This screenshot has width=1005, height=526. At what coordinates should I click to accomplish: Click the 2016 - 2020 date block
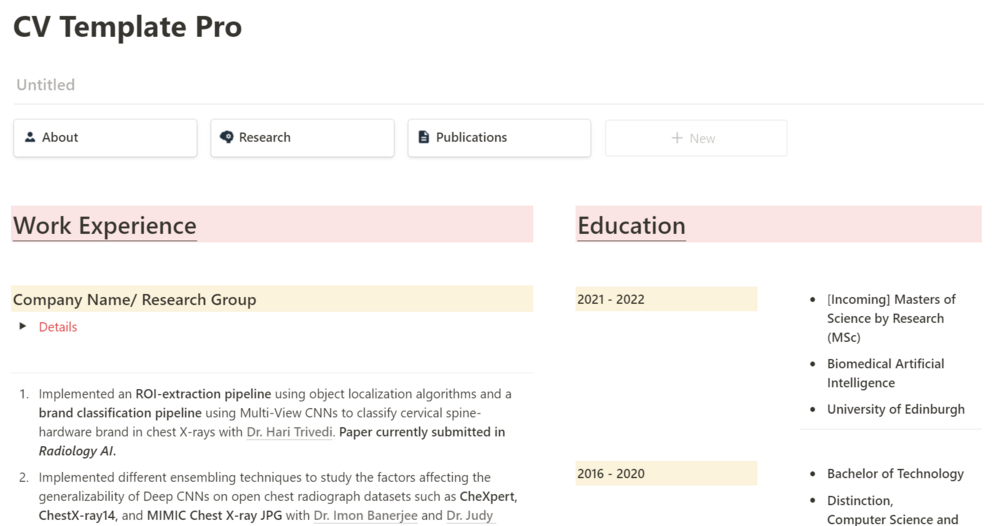click(x=611, y=474)
